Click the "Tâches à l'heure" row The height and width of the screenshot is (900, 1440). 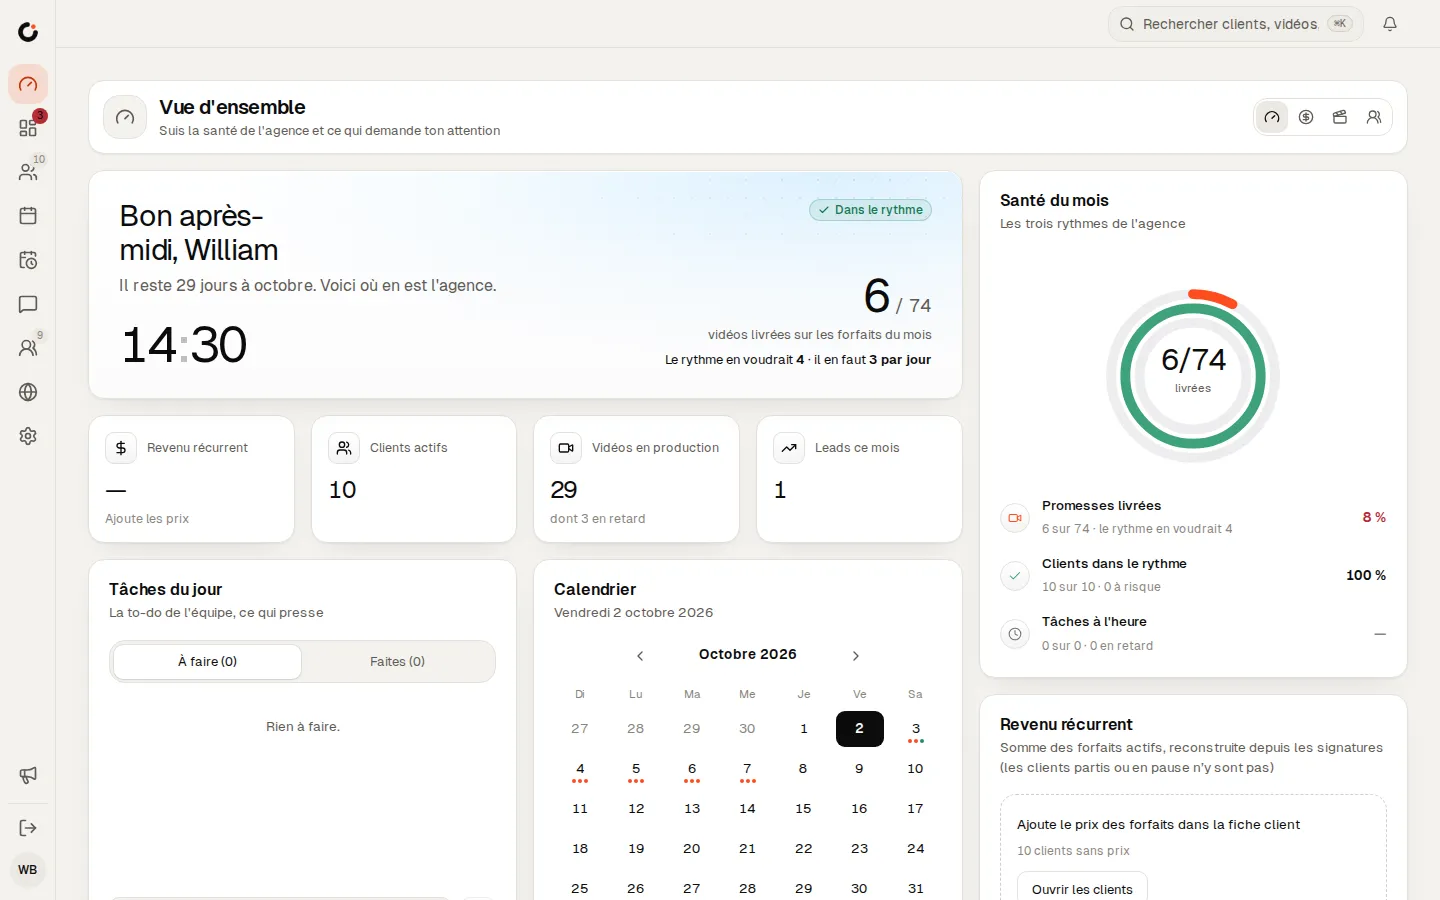tap(1193, 633)
